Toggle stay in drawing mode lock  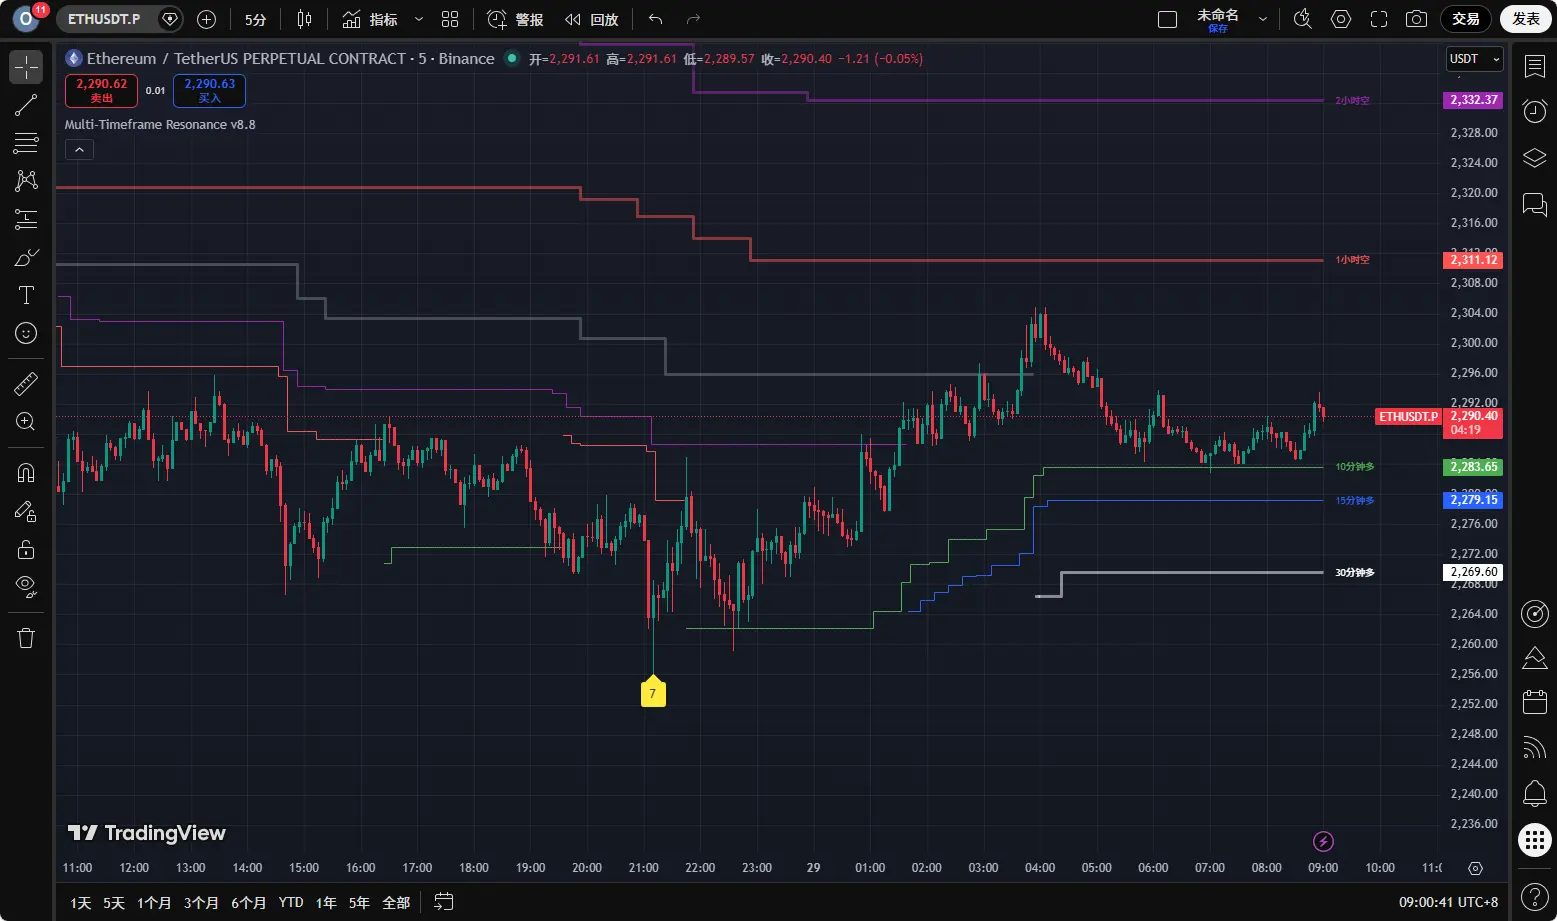coord(26,511)
